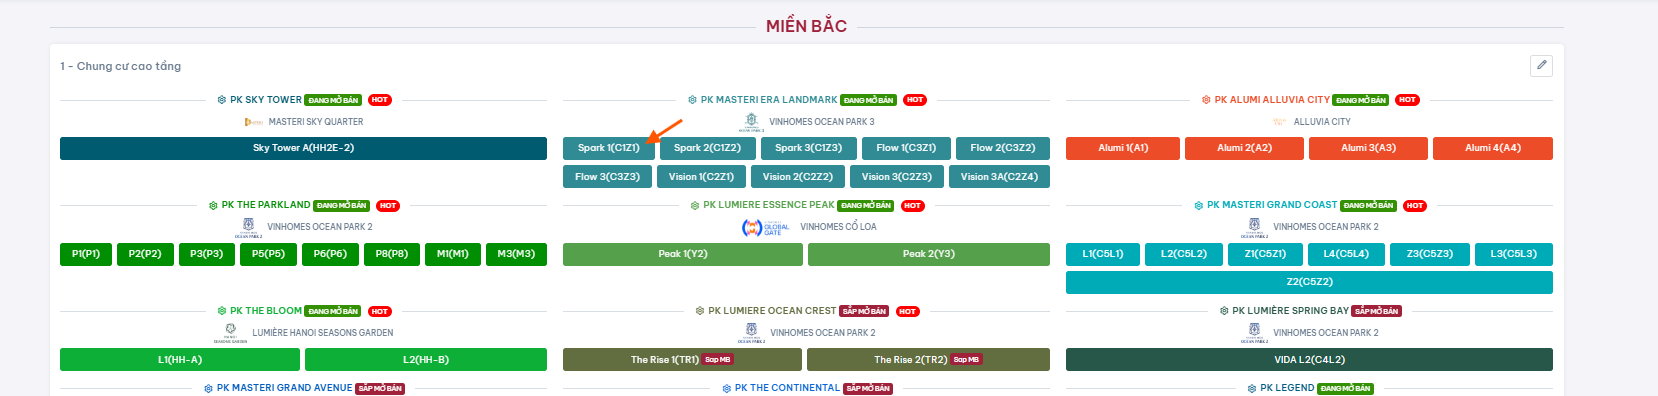Open Alumi 3(A3) block

(x=1368, y=148)
